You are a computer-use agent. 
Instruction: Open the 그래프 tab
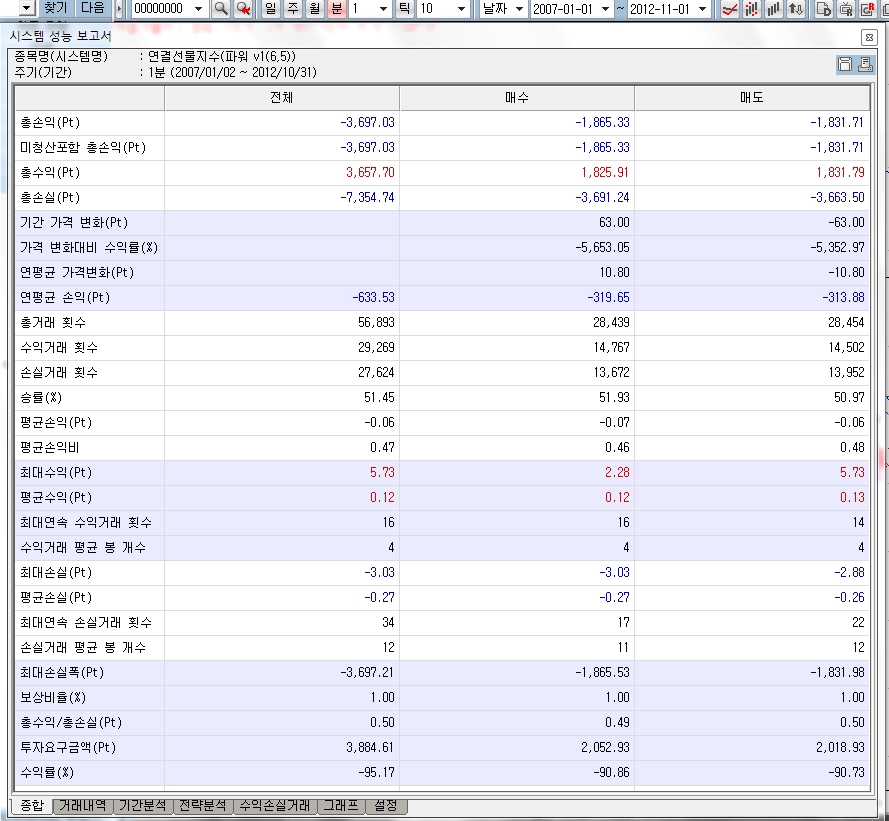340,806
